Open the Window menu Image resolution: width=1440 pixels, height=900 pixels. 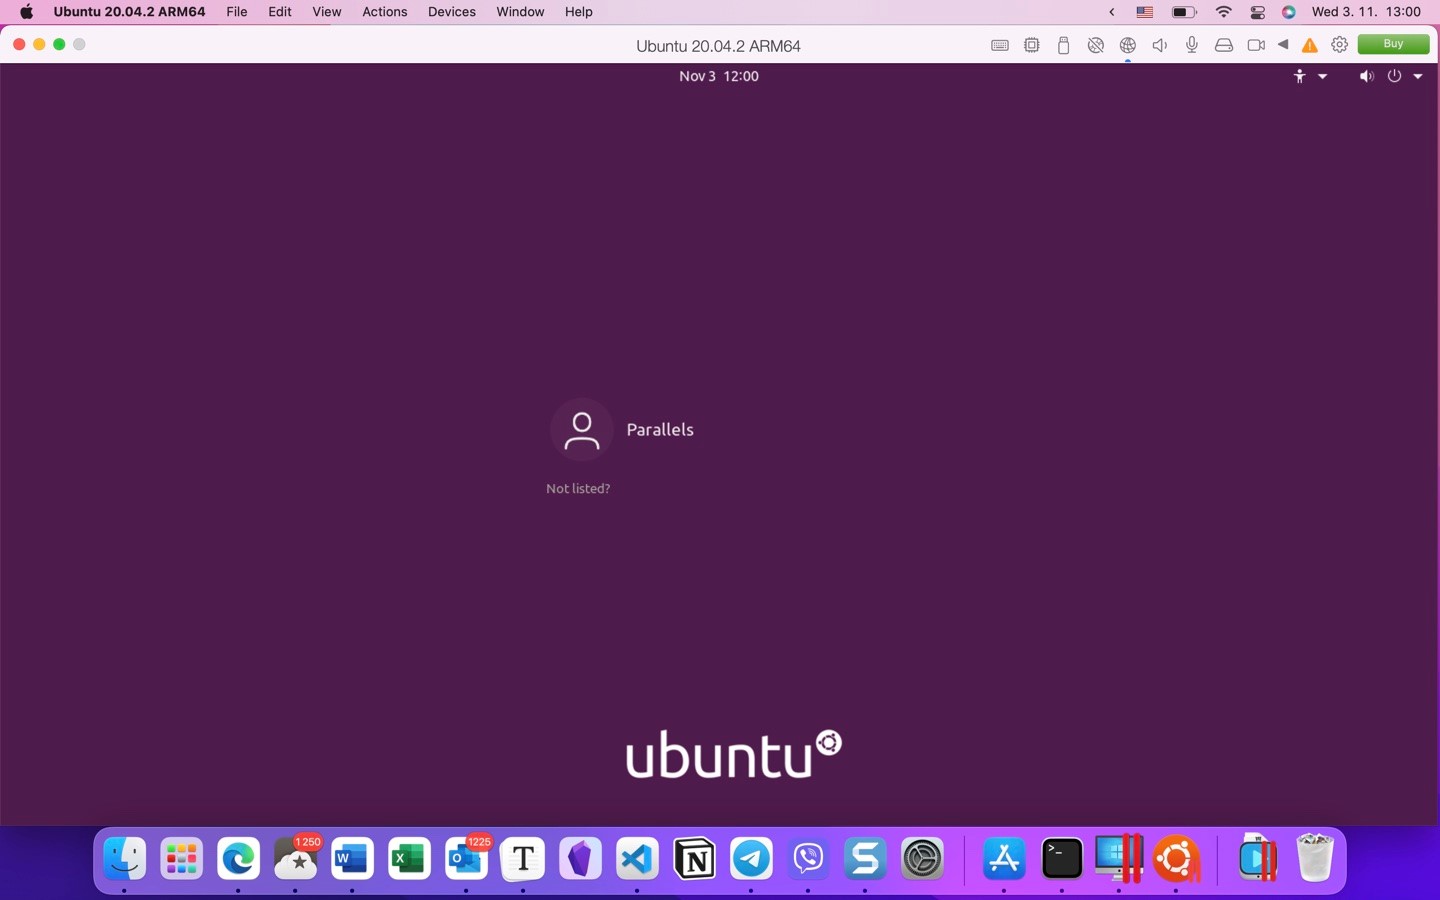pyautogui.click(x=520, y=12)
